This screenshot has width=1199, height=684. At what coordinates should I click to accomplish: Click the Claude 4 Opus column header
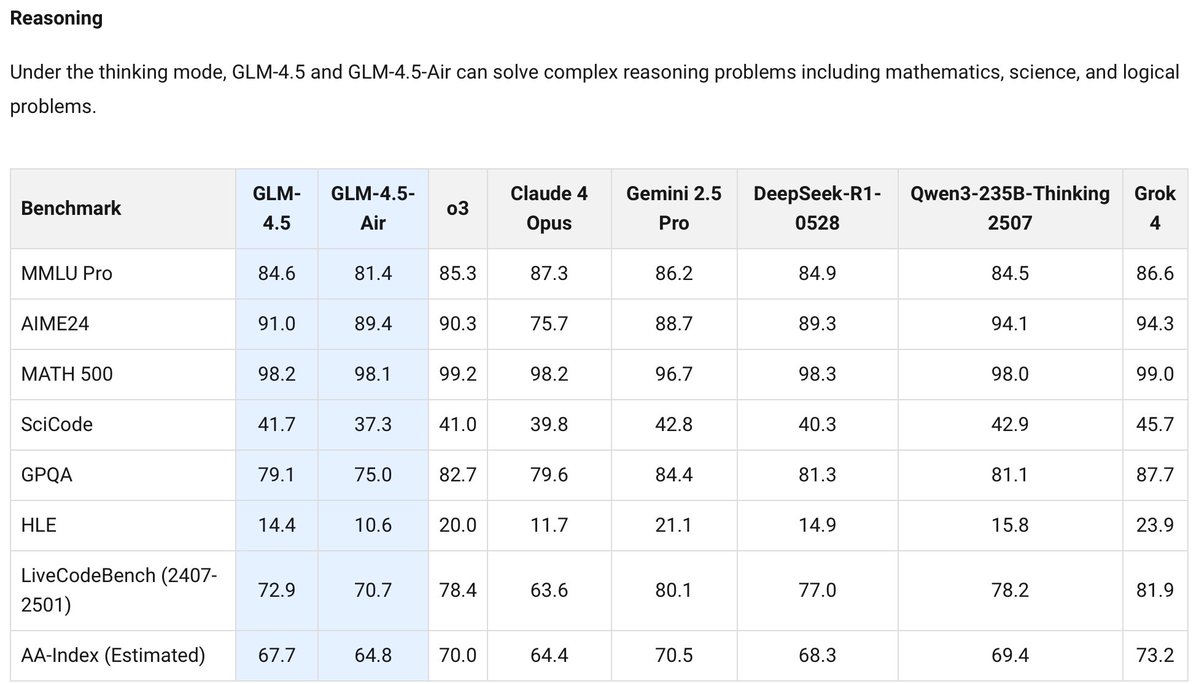click(549, 208)
